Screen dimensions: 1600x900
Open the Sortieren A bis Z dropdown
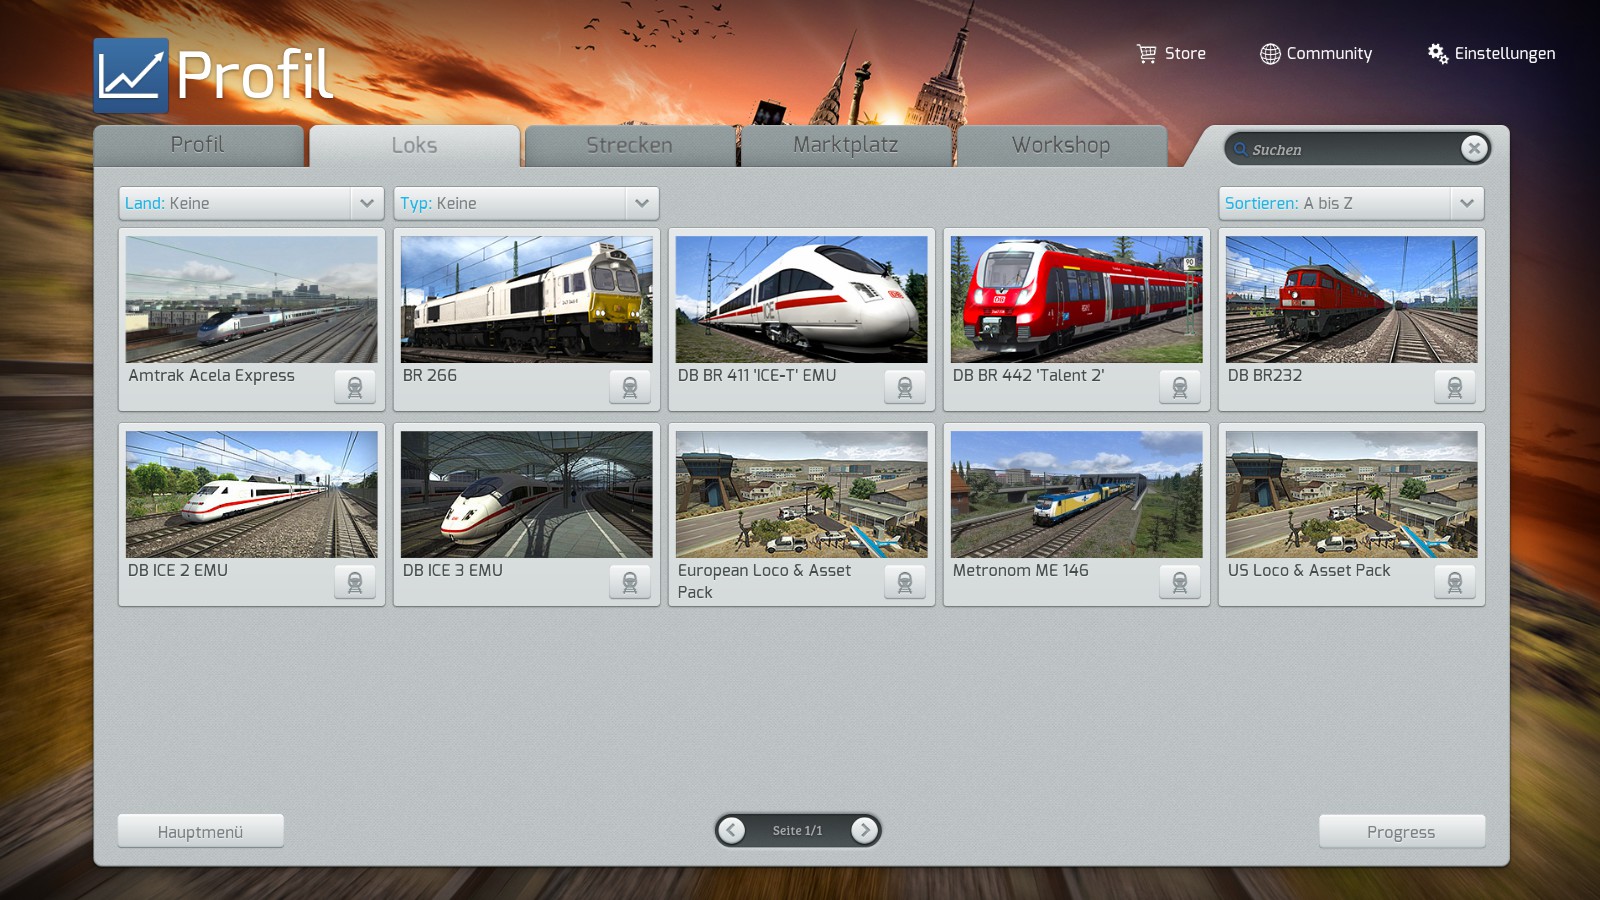pyautogui.click(x=1351, y=203)
